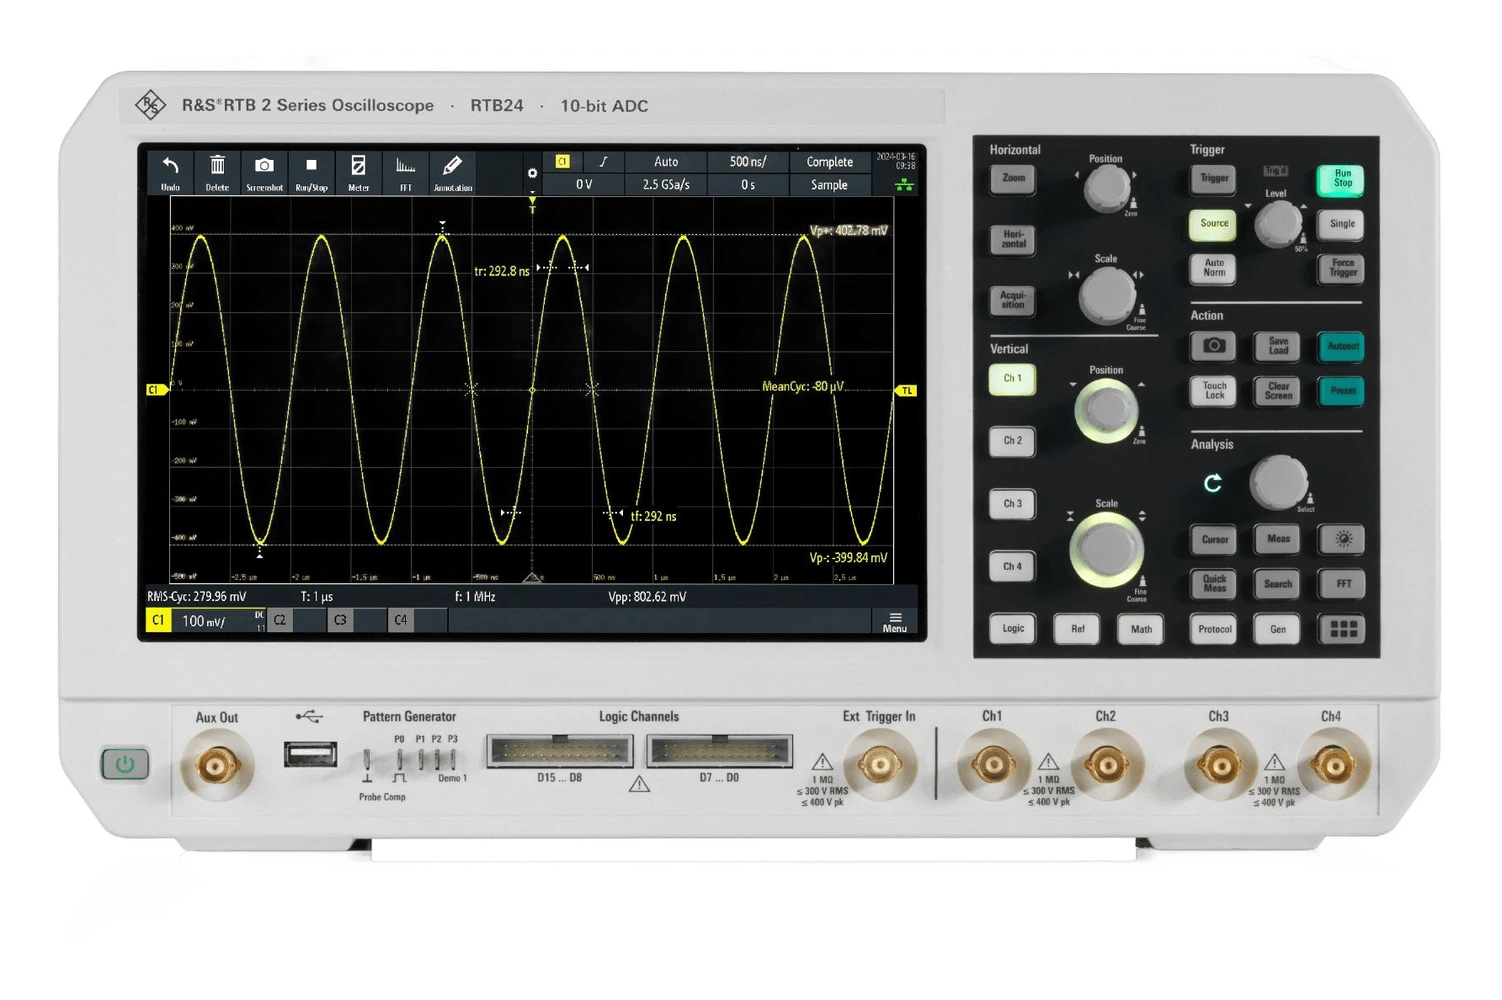Toggle the Ch 3 button in Vertical

pos(1012,504)
